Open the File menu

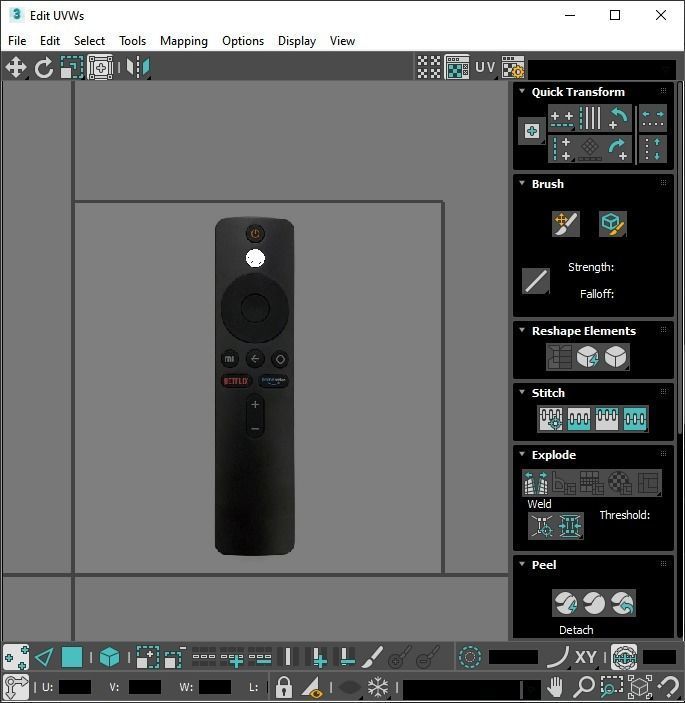tap(17, 41)
